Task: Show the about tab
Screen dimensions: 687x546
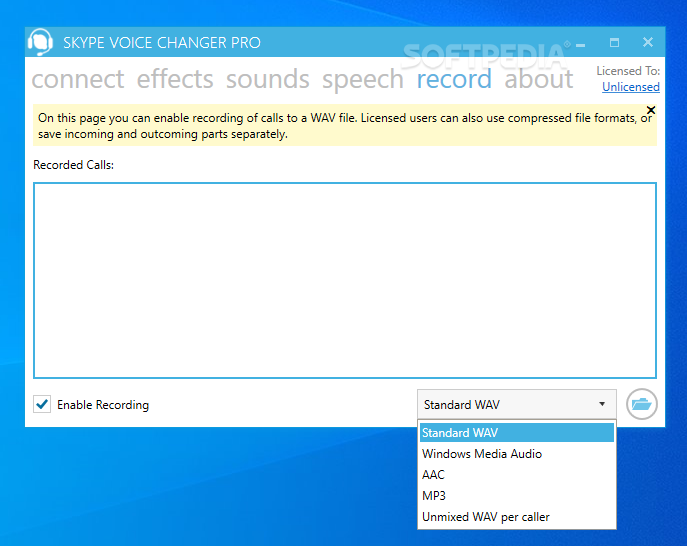Action: pyautogui.click(x=538, y=79)
